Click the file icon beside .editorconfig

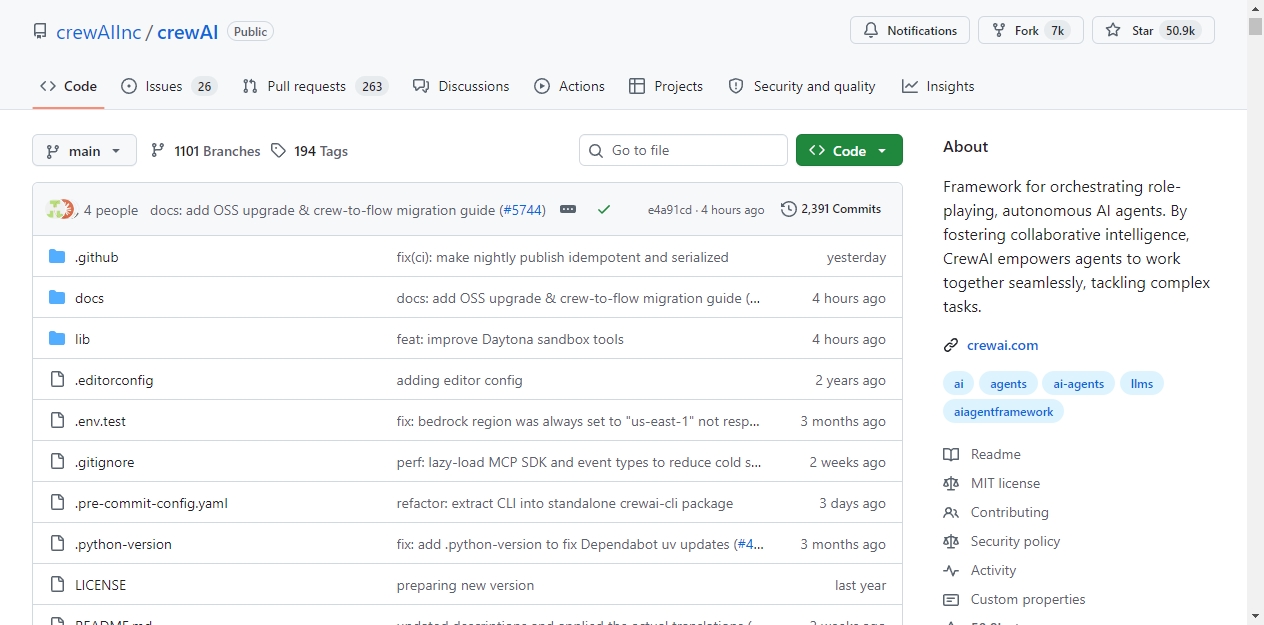(57, 380)
